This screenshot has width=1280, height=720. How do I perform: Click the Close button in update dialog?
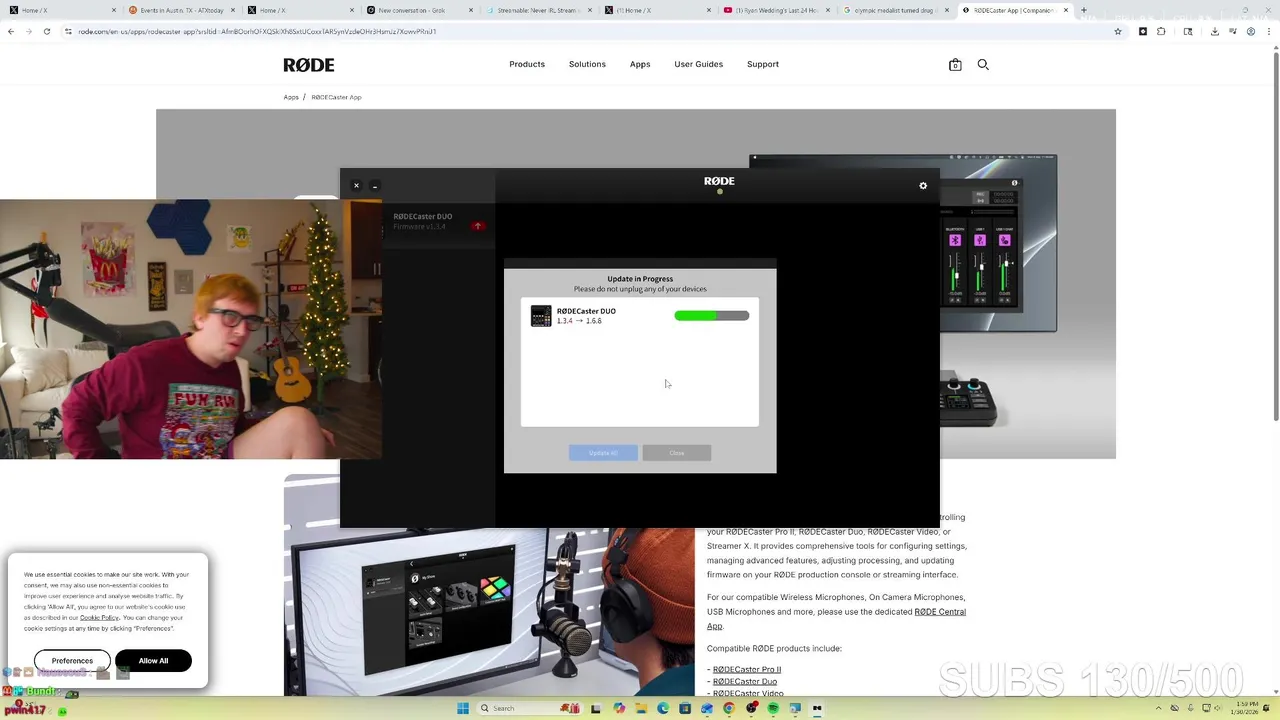click(x=677, y=453)
